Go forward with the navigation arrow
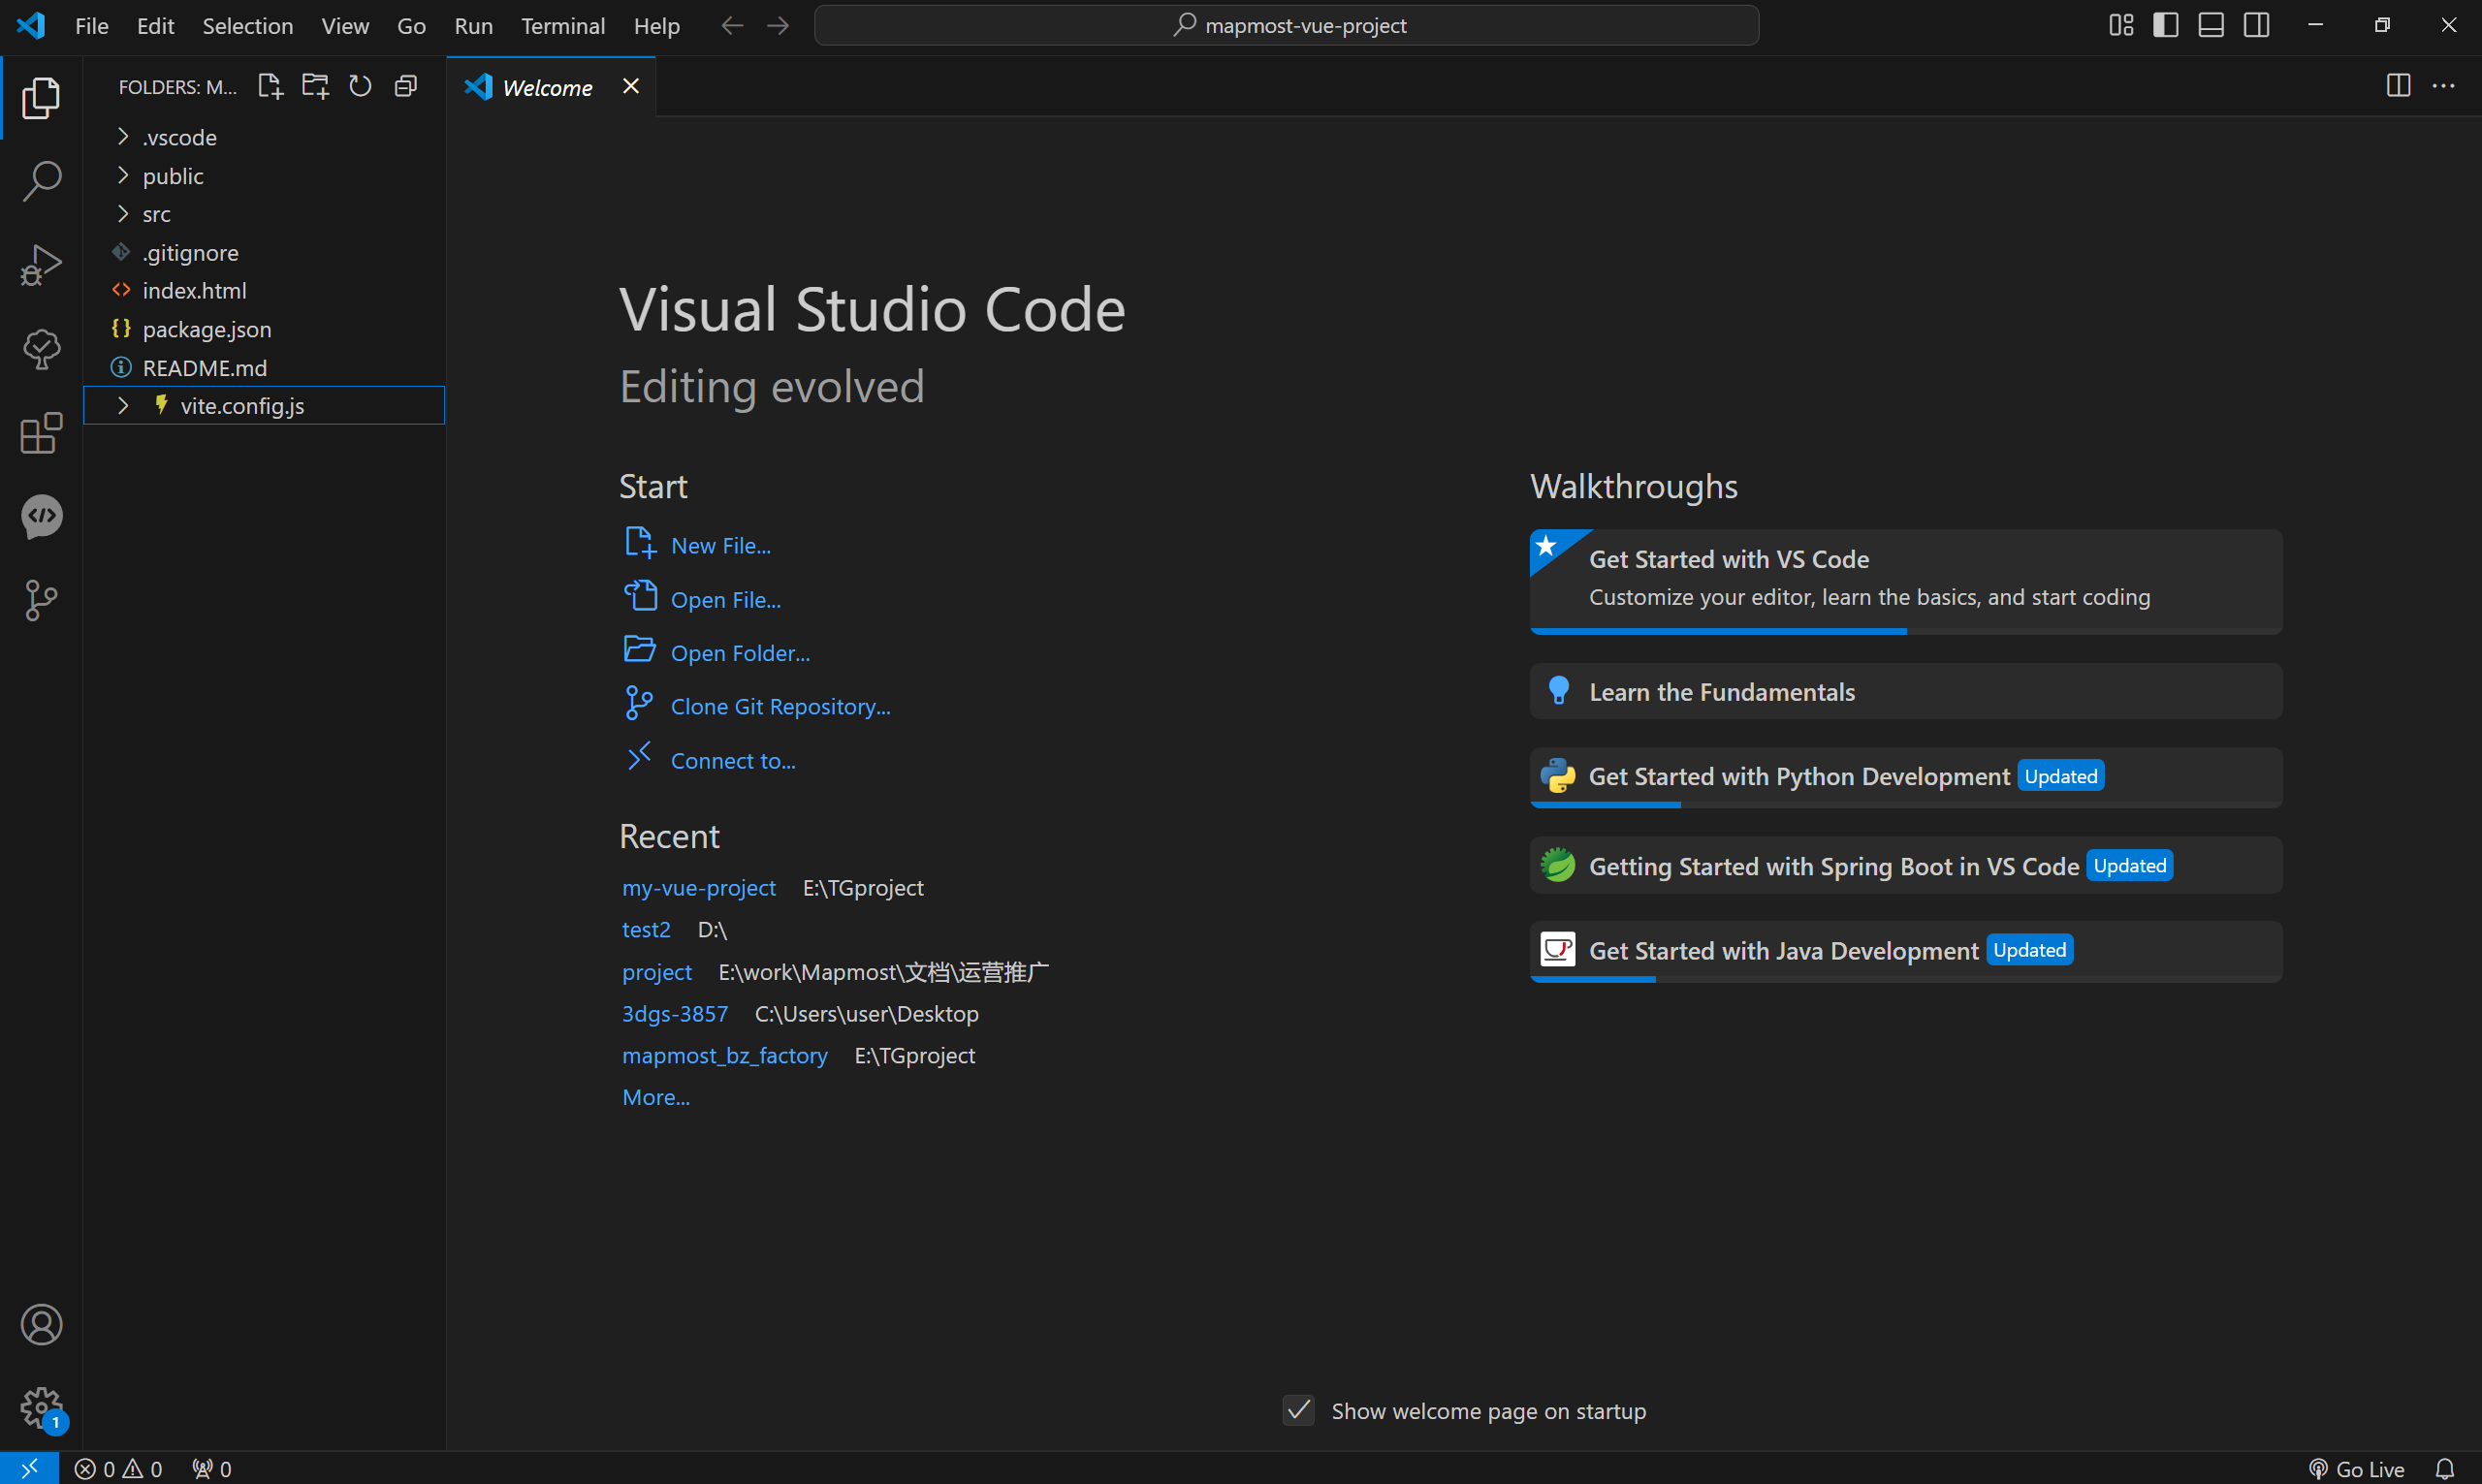2482x1484 pixels. pyautogui.click(x=778, y=25)
